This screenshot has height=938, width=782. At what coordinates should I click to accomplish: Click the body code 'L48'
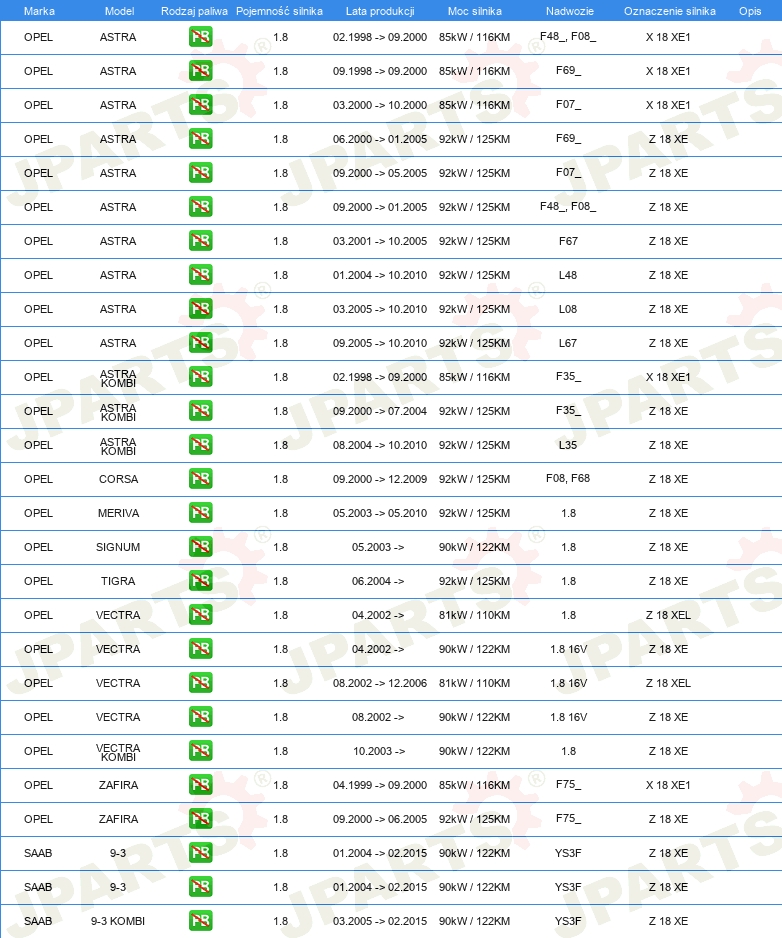(x=568, y=275)
